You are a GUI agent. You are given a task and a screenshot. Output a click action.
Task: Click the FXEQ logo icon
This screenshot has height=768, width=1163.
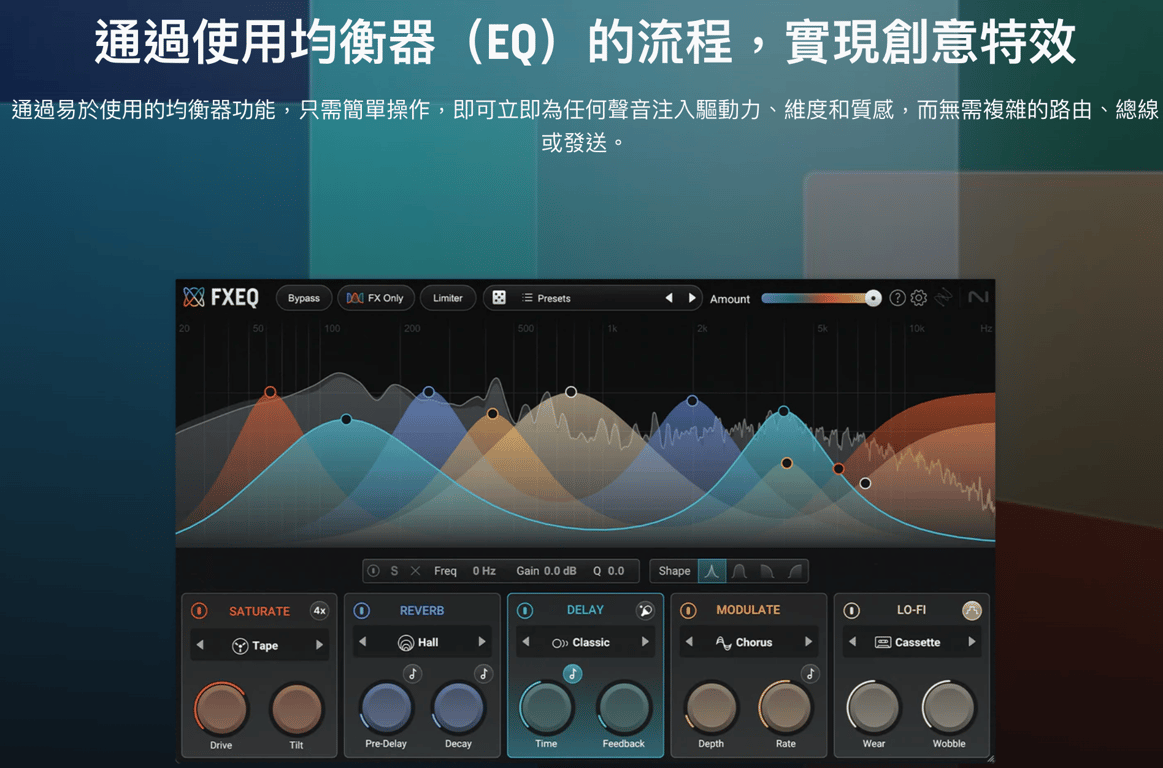pos(194,298)
